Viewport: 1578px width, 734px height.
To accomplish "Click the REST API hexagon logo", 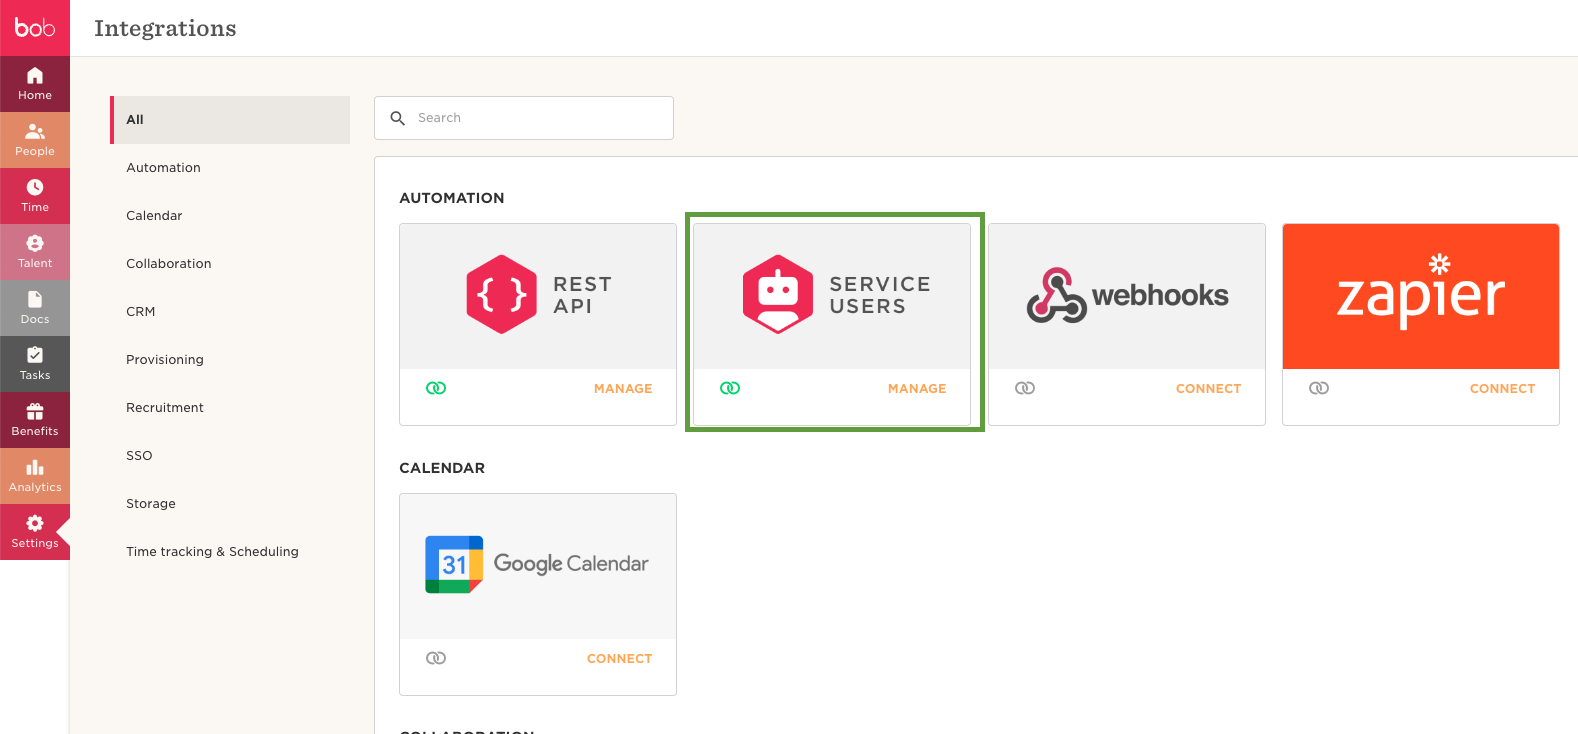I will pyautogui.click(x=501, y=294).
